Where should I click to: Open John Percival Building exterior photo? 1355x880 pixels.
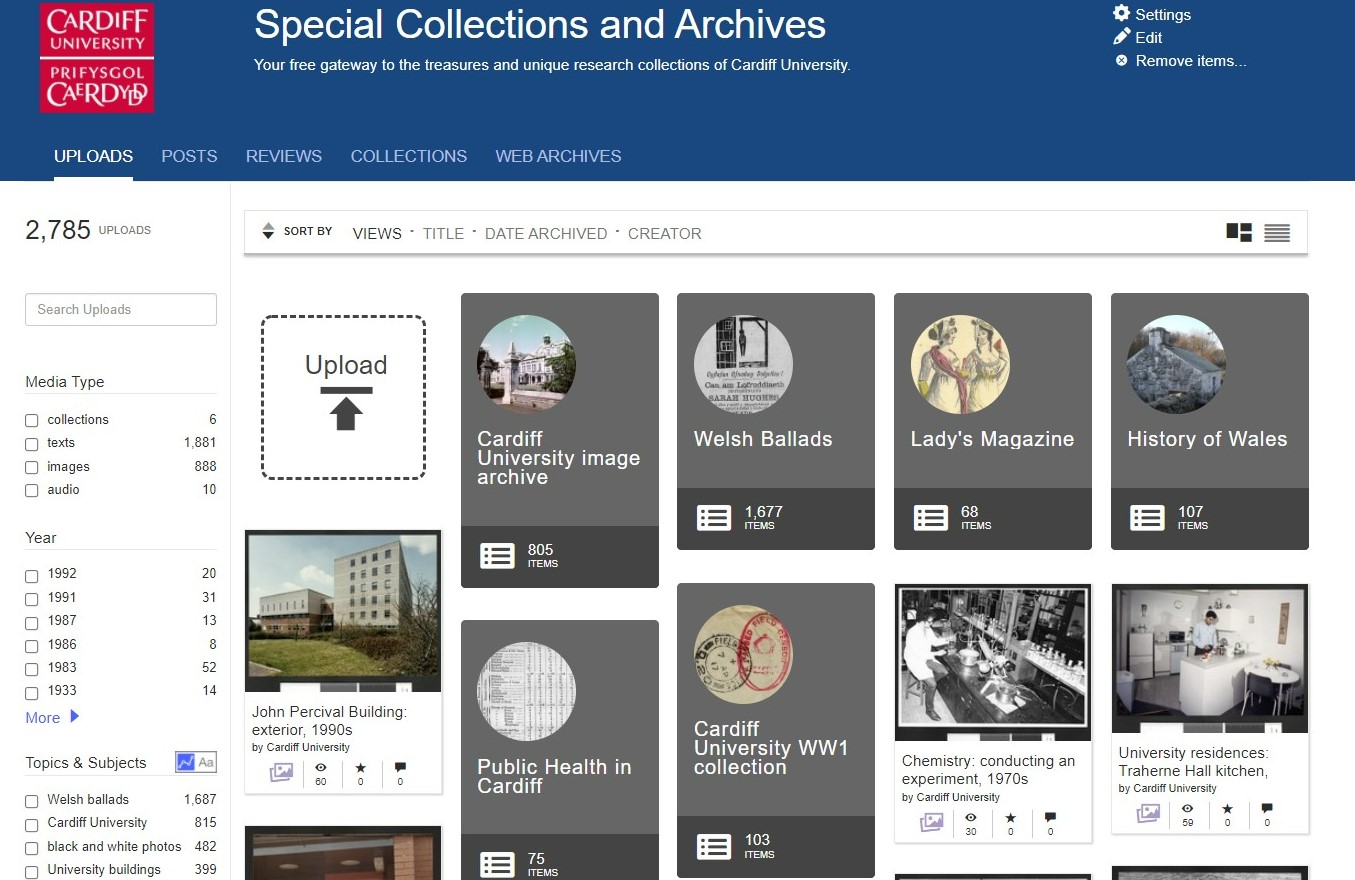tap(343, 611)
